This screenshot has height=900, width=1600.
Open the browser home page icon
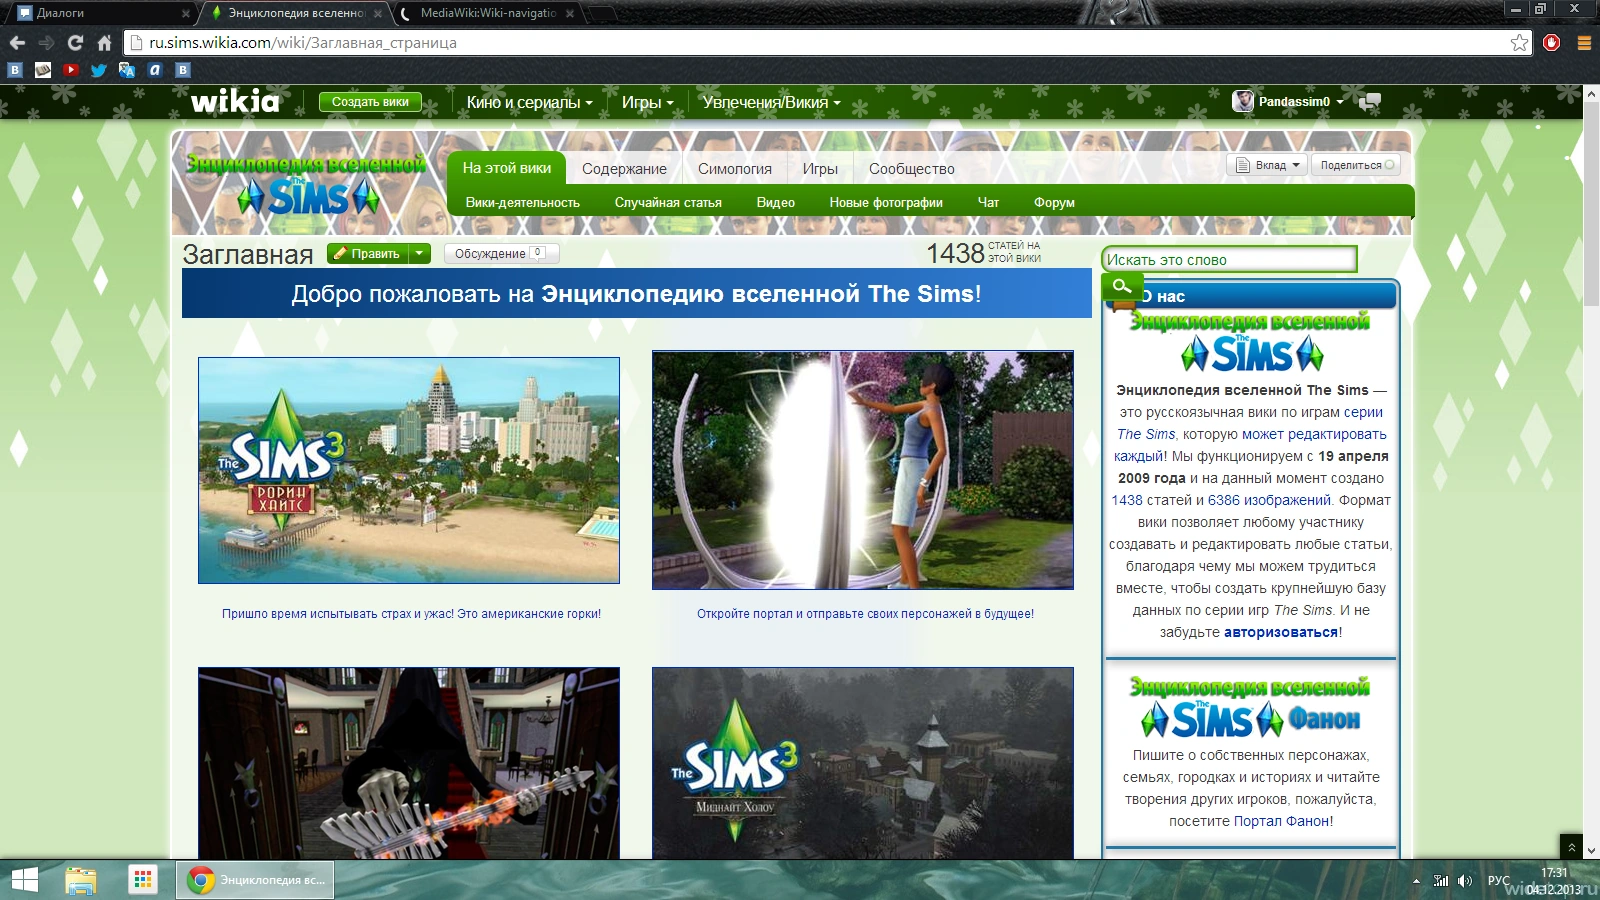[104, 43]
